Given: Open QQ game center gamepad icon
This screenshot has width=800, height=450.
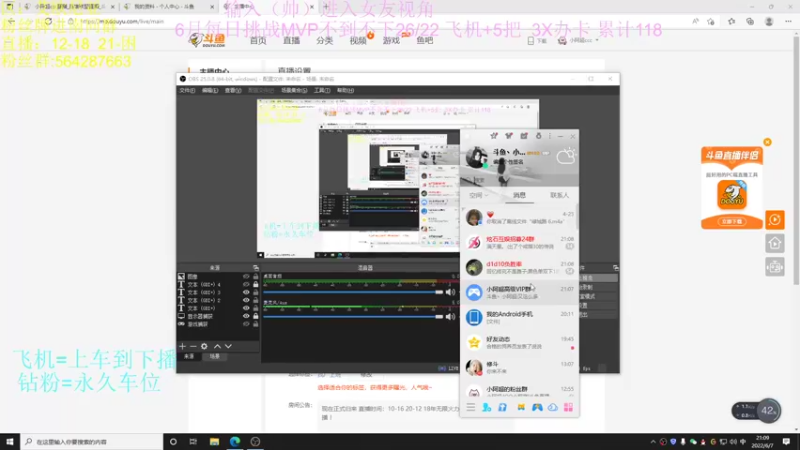Looking at the screenshot, I should [537, 407].
